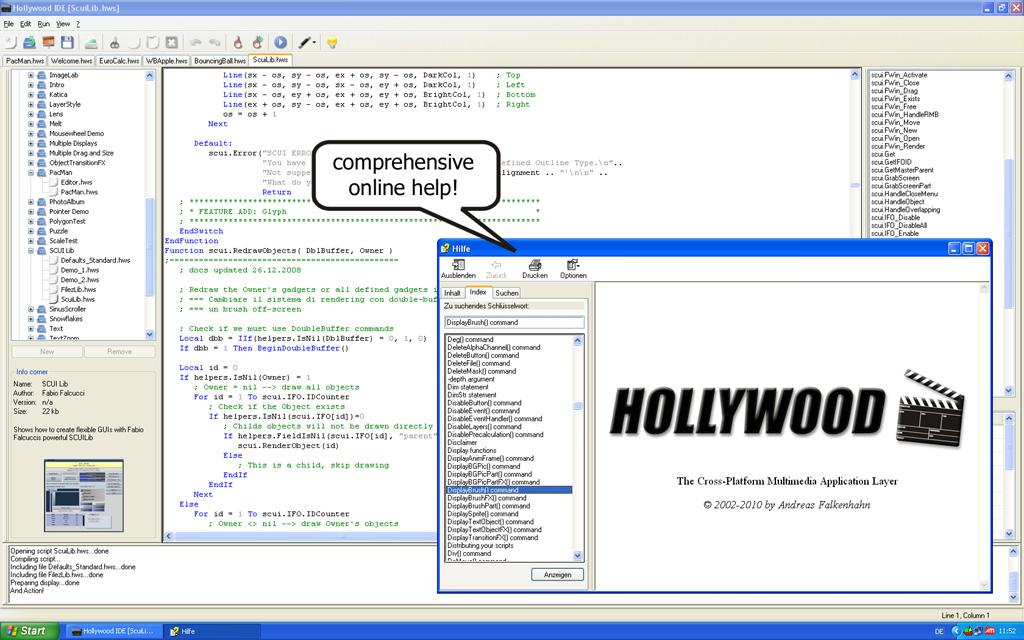Open the Run menu
Viewport: 1024px width, 640px height.
[x=44, y=24]
